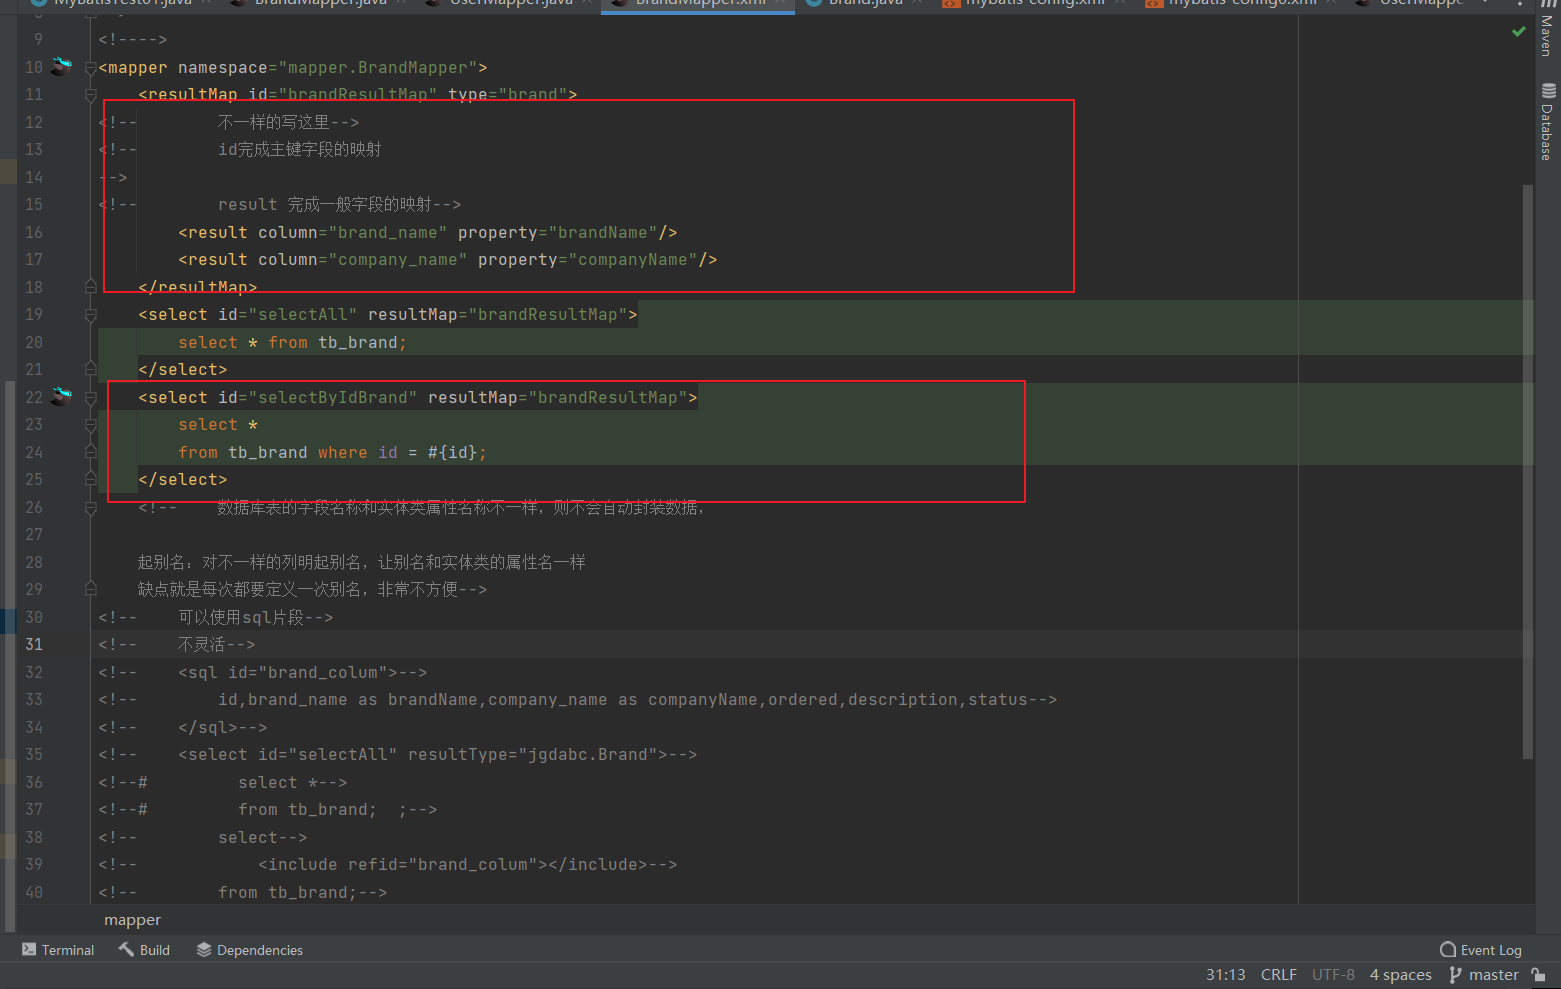Click the fold end marker on line 18
Screen dimensions: 1561x989
click(x=90, y=287)
